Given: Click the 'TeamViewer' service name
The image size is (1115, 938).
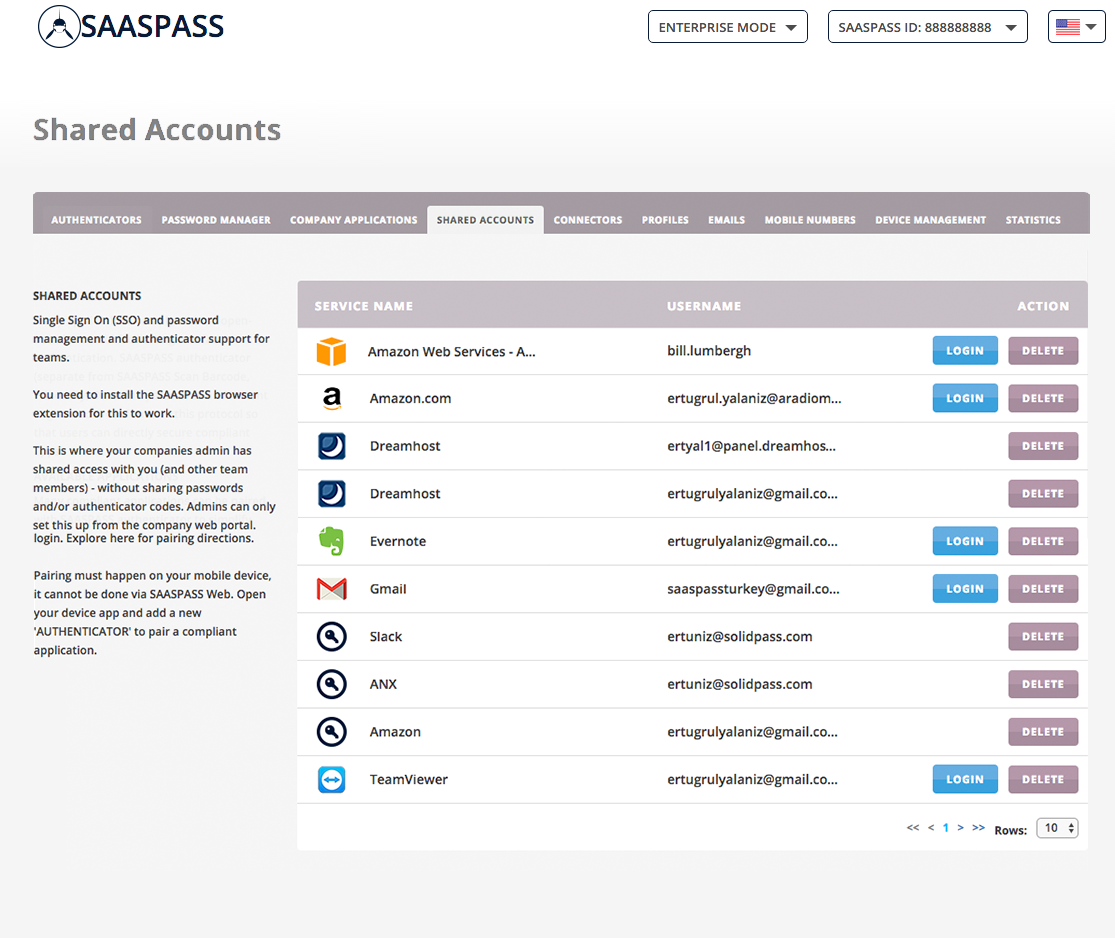Looking at the screenshot, I should click(x=409, y=779).
